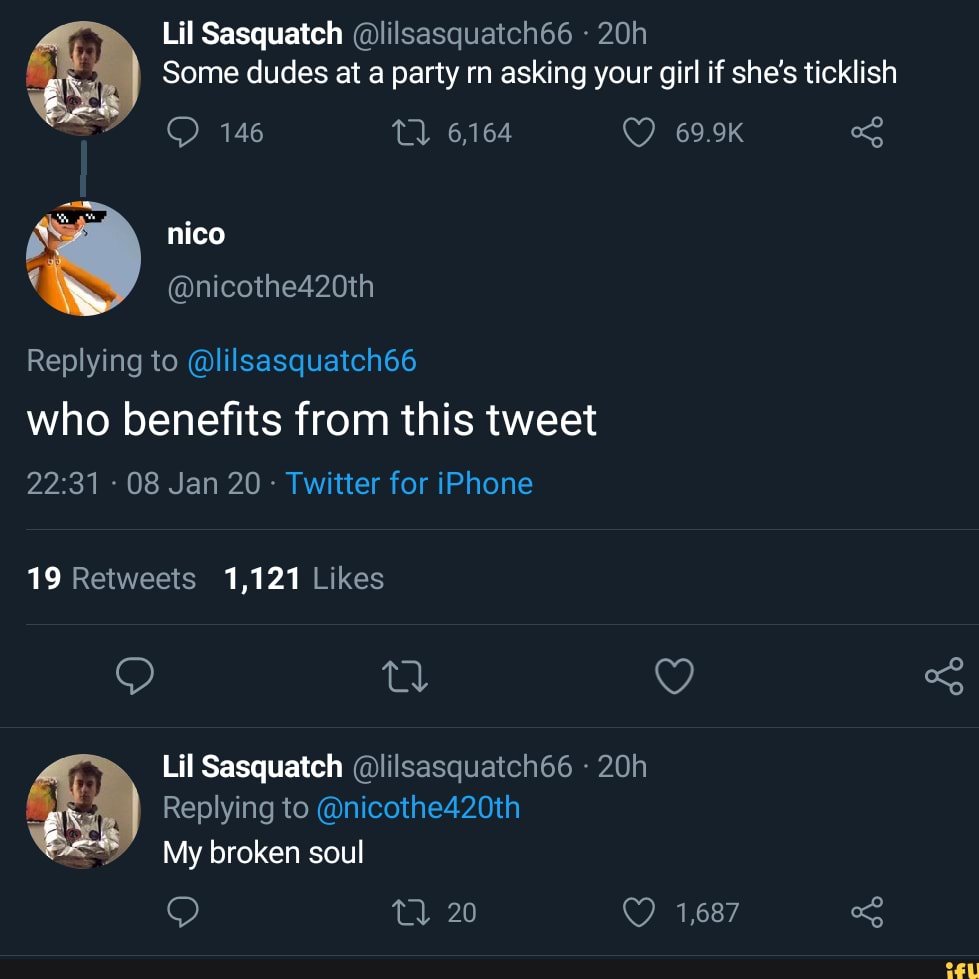Open nico's profile picture
Screen dimensions: 979x979
coord(83,258)
